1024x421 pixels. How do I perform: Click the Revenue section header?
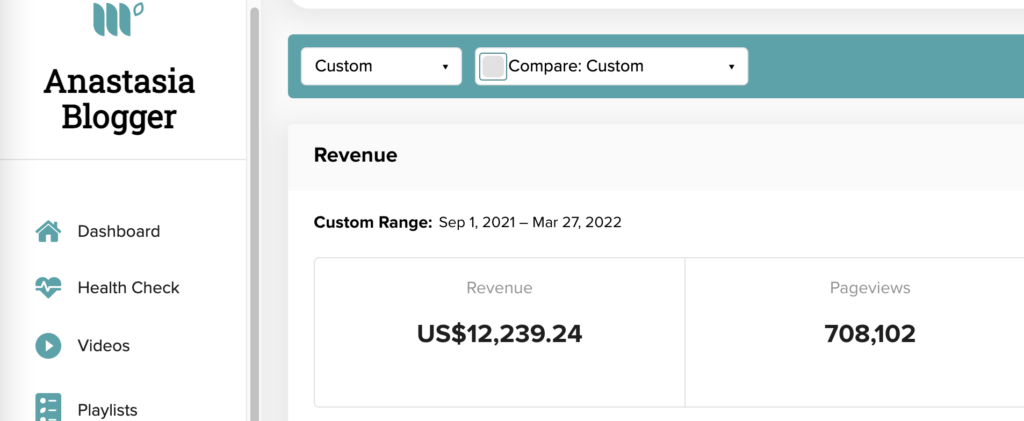(x=355, y=155)
